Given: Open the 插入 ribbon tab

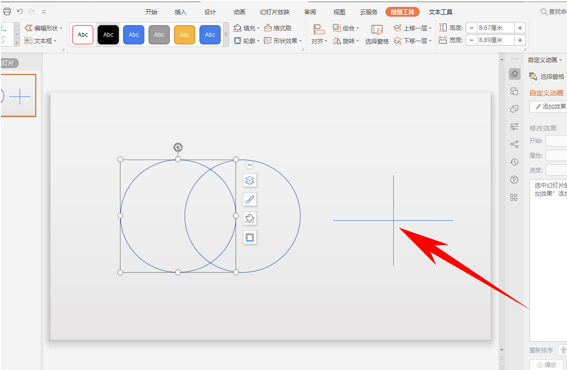Looking at the screenshot, I should coord(180,12).
